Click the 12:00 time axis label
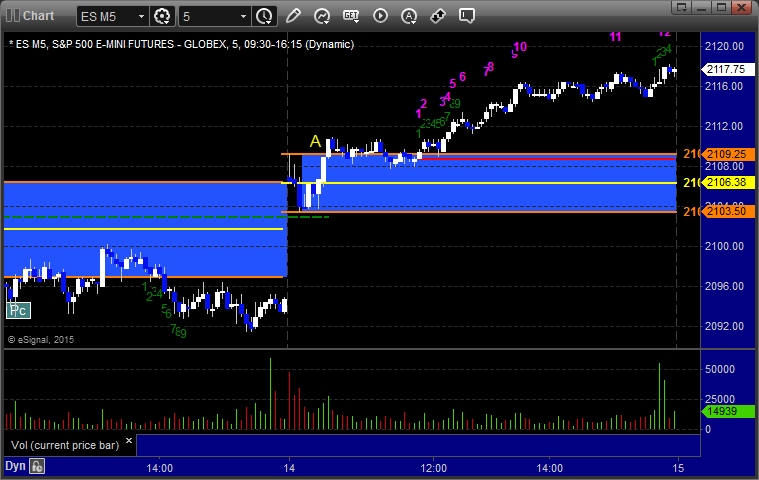This screenshot has width=759, height=480. (x=433, y=468)
